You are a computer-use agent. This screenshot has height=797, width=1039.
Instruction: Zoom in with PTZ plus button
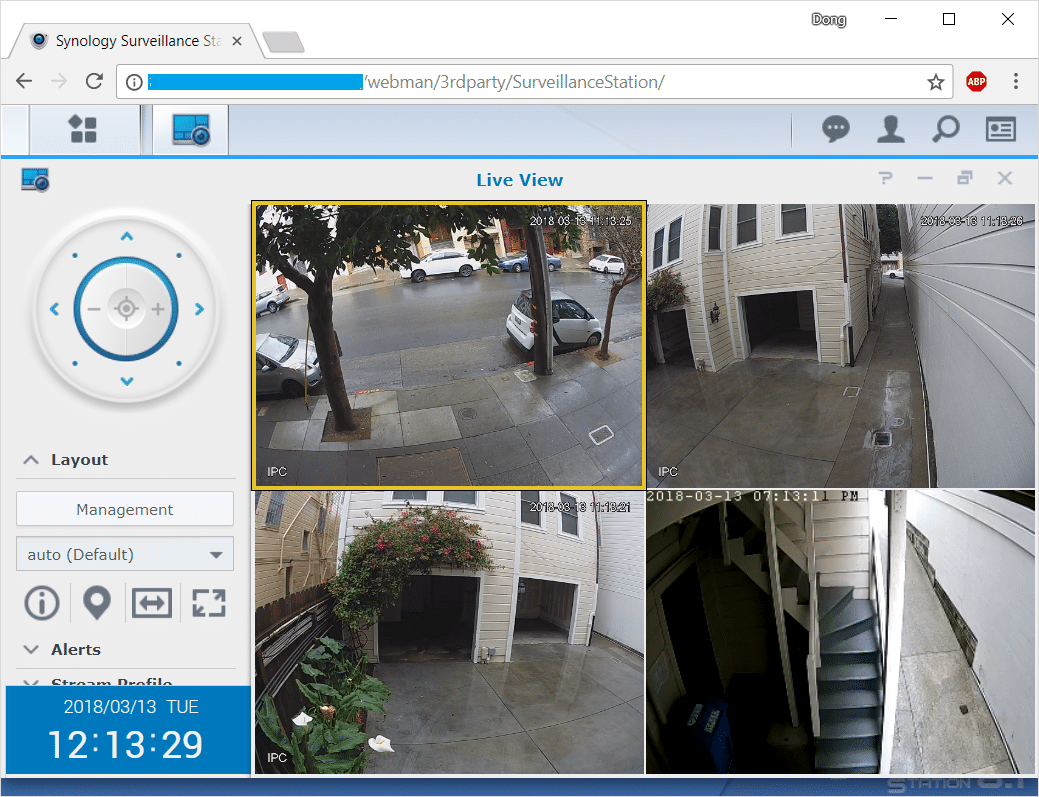tap(157, 309)
